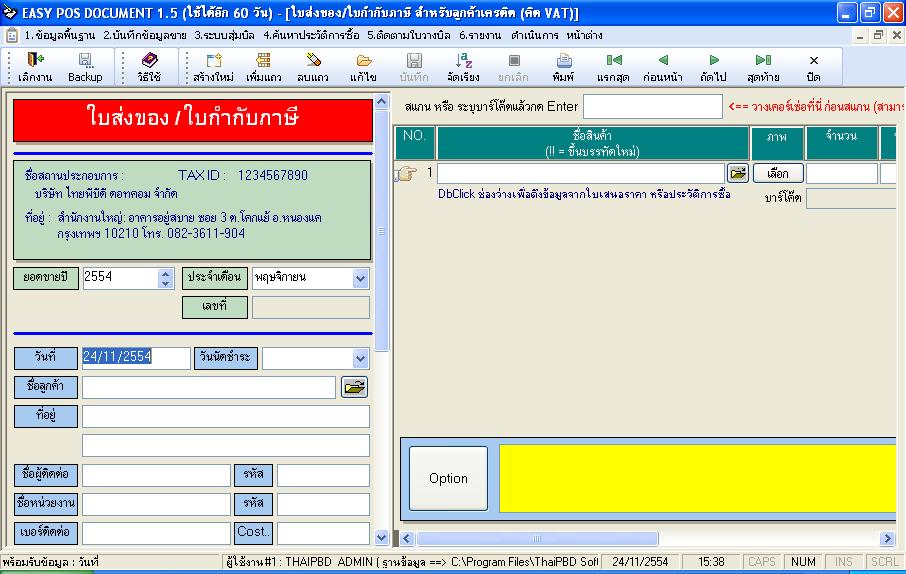906x574 pixels.
Task: Close the form with ปิด toolbar icon
Action: click(814, 67)
